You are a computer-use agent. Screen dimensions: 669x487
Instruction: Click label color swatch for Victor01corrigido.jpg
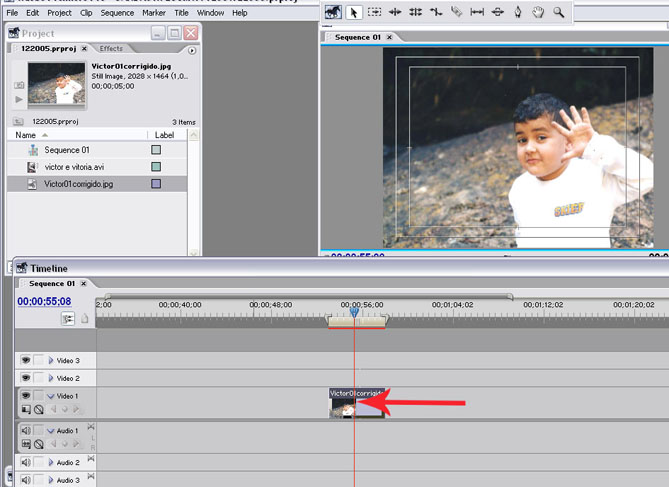pos(155,184)
